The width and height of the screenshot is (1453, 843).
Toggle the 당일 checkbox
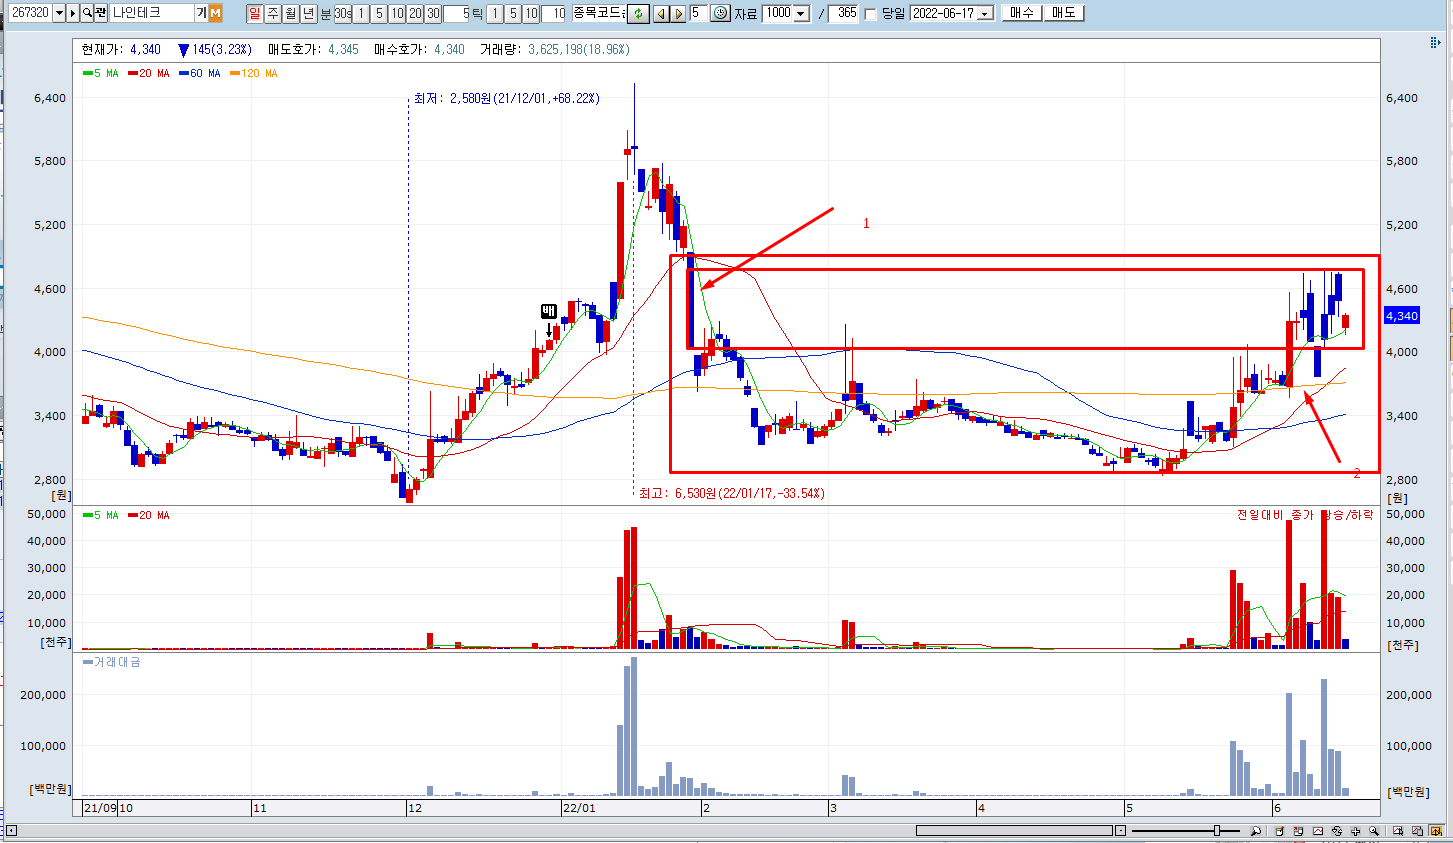pos(870,14)
